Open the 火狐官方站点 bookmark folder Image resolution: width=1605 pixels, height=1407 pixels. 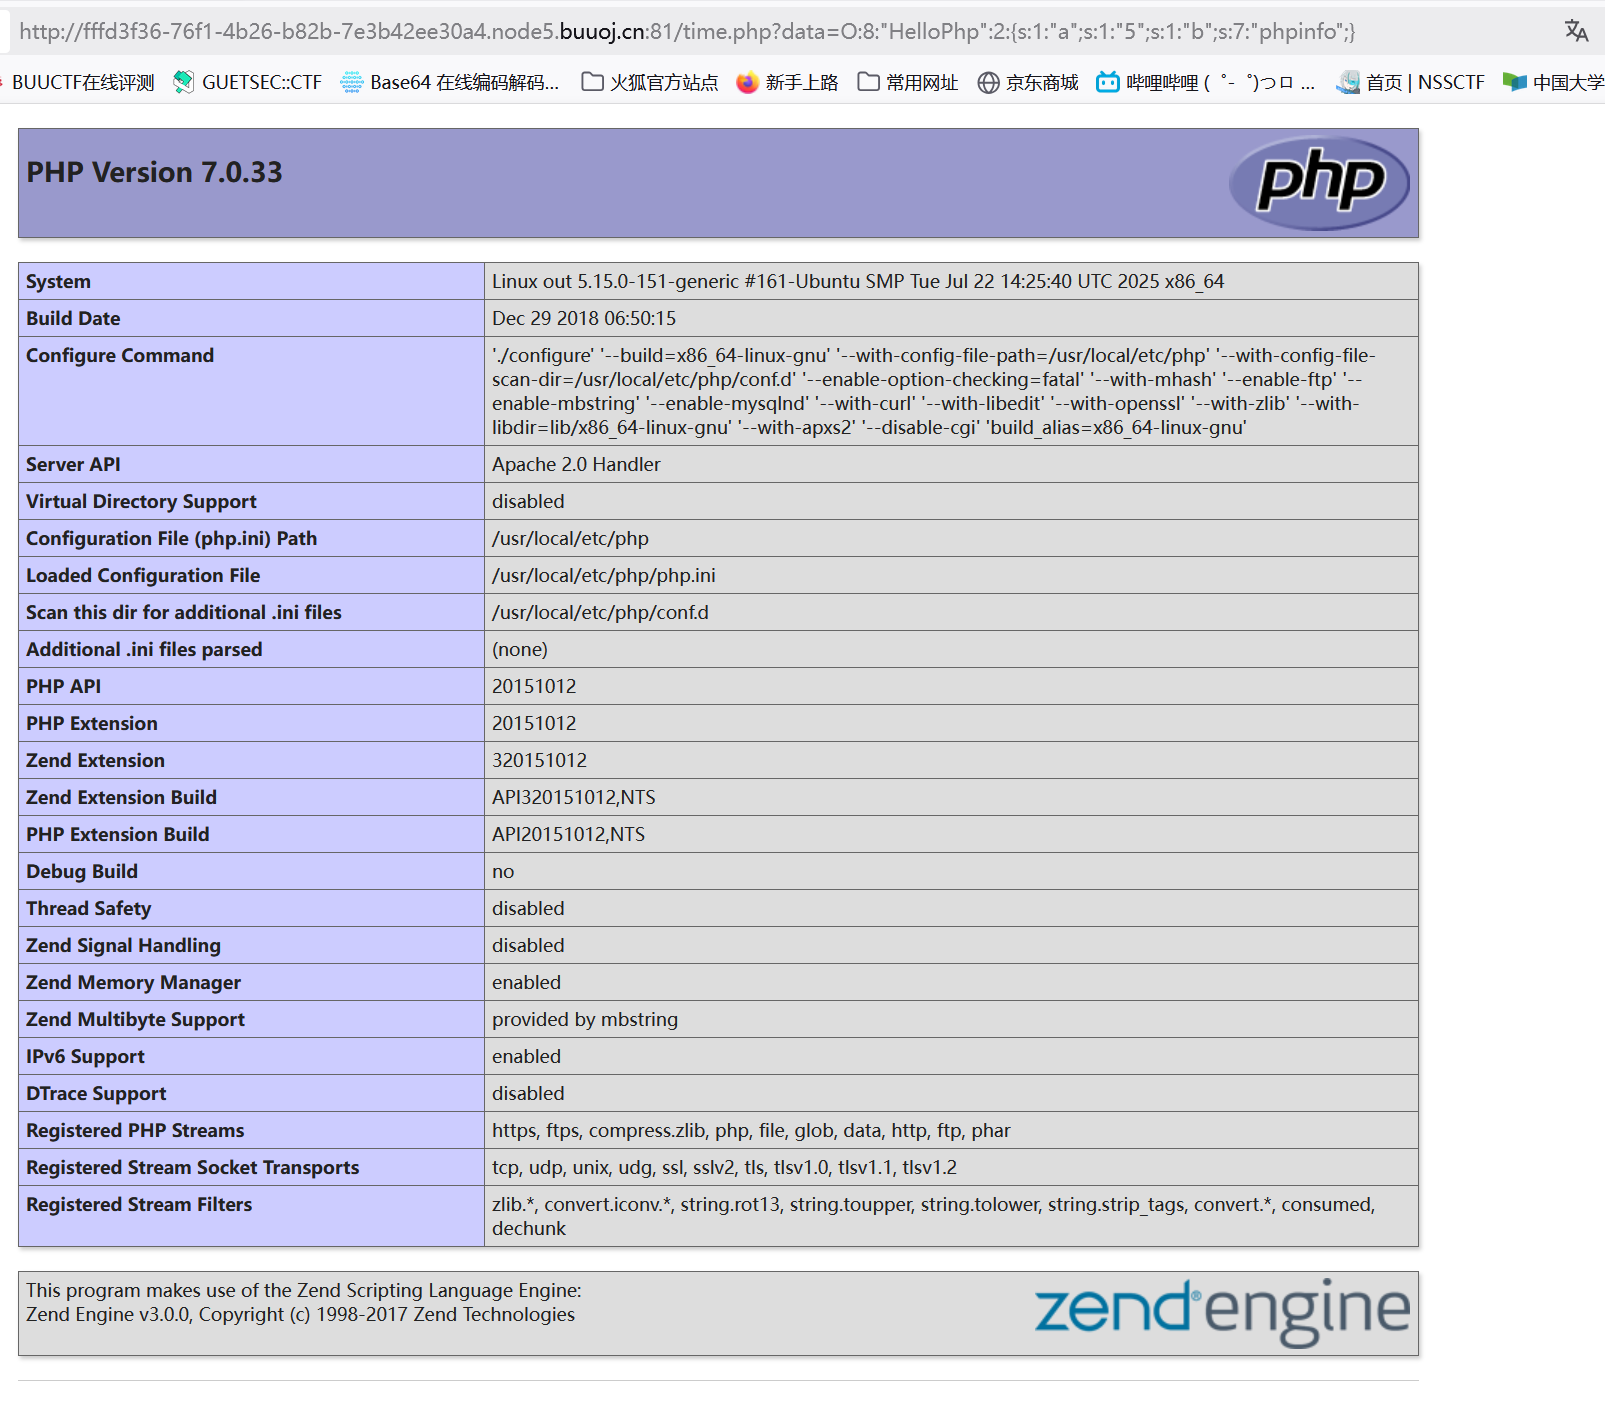click(650, 82)
